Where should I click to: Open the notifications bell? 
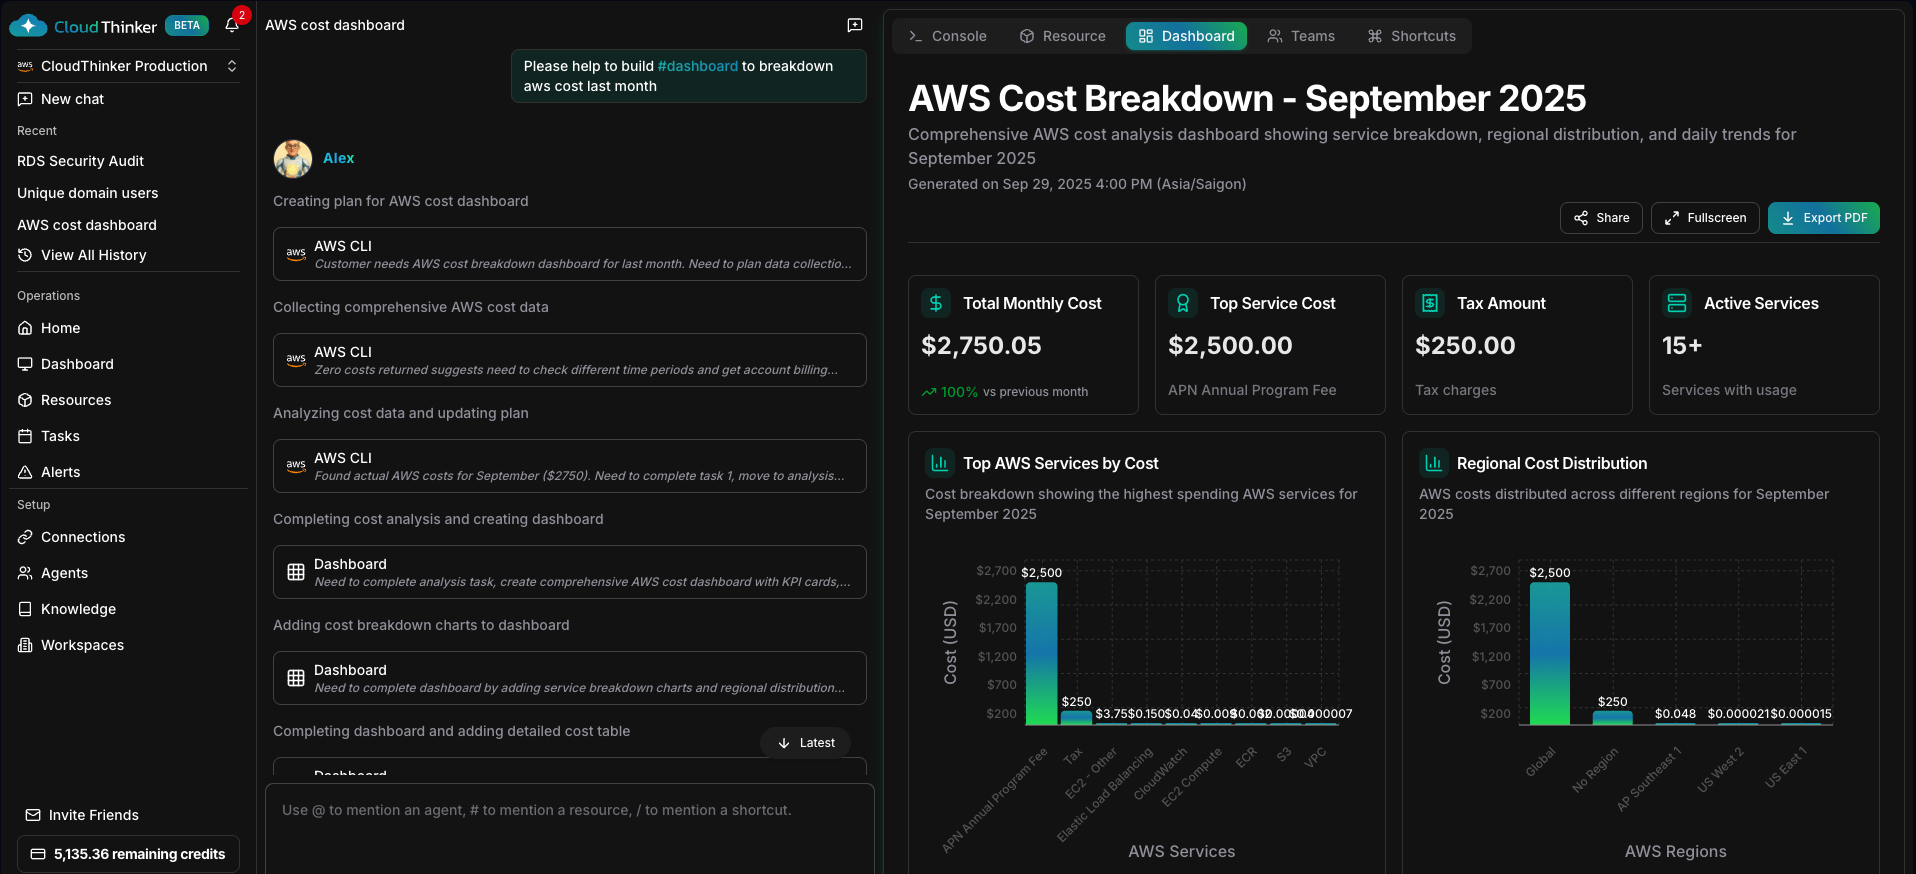click(x=232, y=25)
